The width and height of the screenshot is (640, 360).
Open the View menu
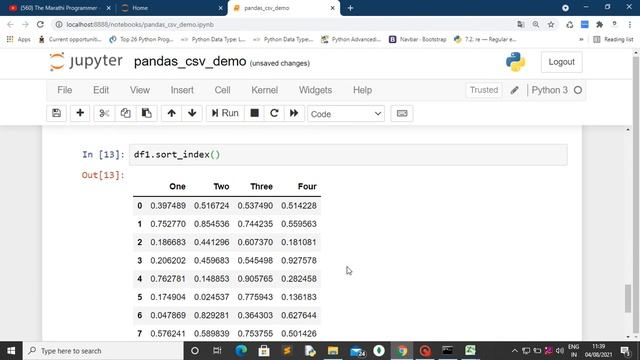140,90
